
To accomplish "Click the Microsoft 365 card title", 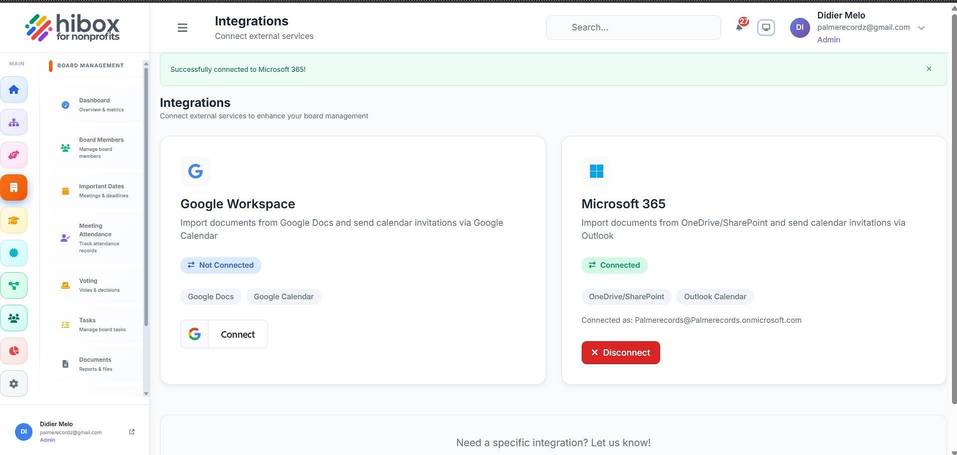I will (x=623, y=204).
